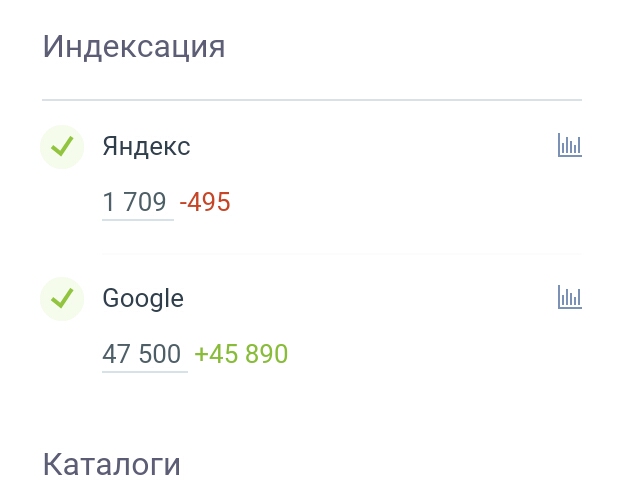The height and width of the screenshot is (504, 633).
Task: Open the 1 709 indexed pages link
Action: pos(134,203)
